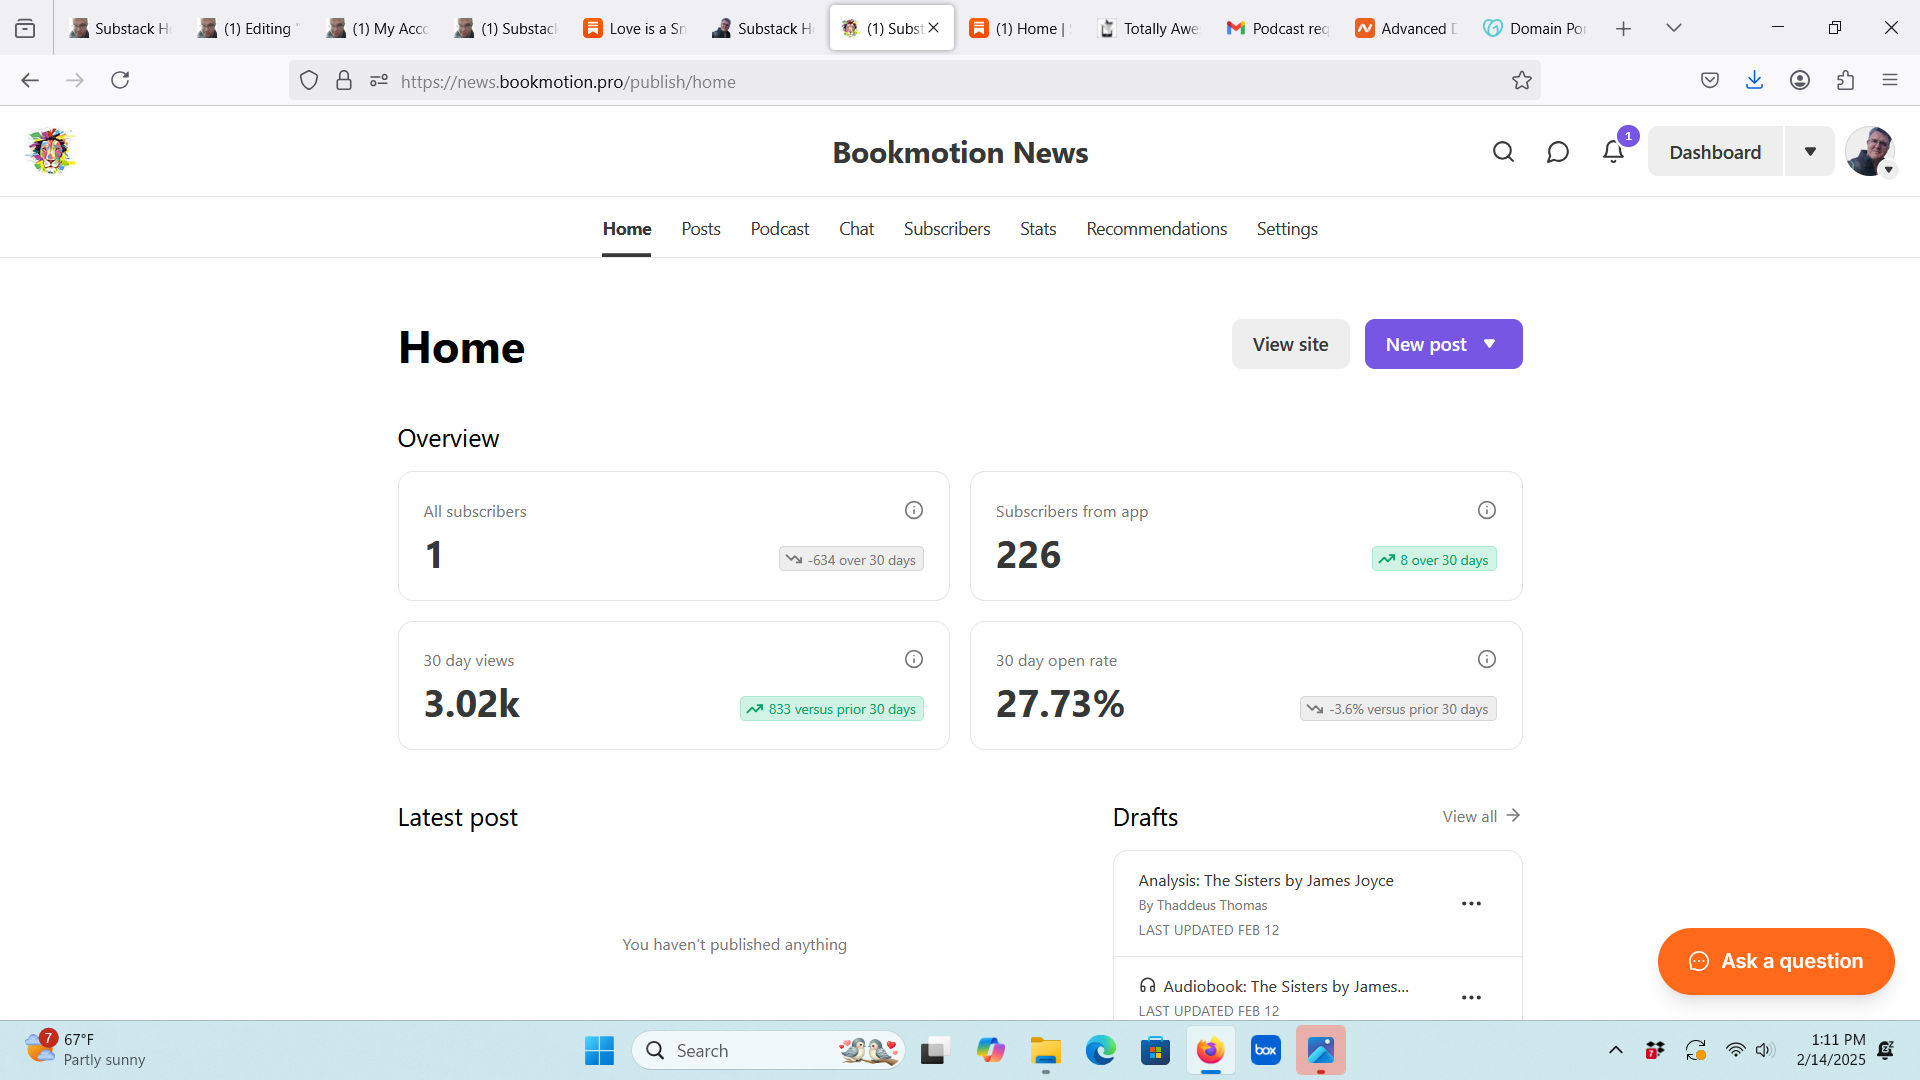Screen dimensions: 1920x1080
Task: Switch to the Podcast req Gmail tab
Action: coord(1278,29)
